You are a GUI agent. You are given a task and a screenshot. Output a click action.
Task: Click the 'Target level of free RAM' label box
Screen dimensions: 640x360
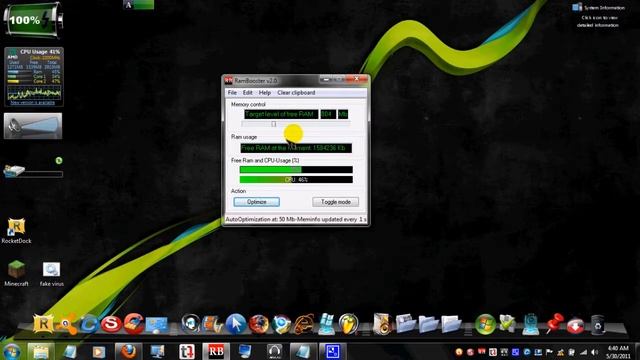point(281,114)
